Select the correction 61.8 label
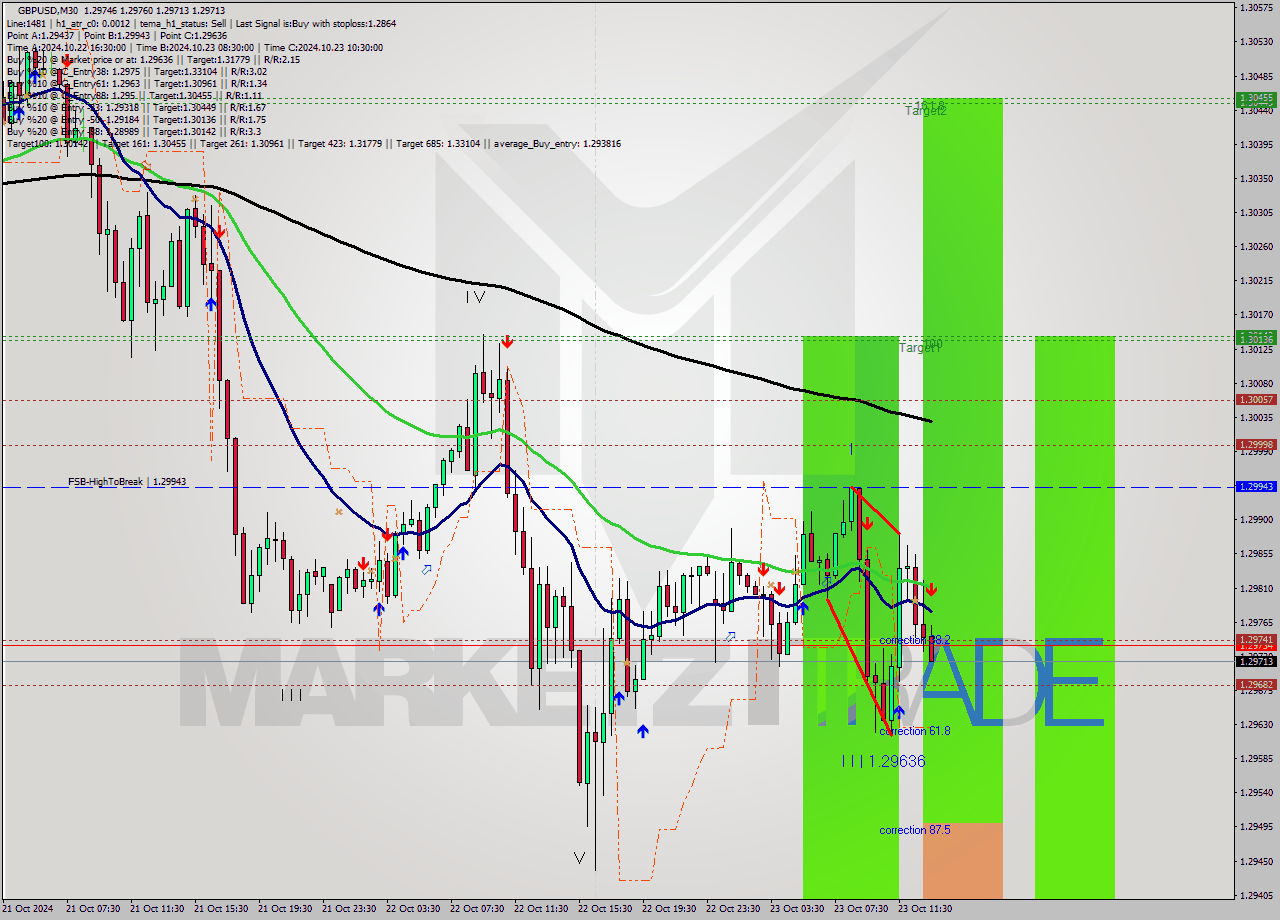 (914, 731)
